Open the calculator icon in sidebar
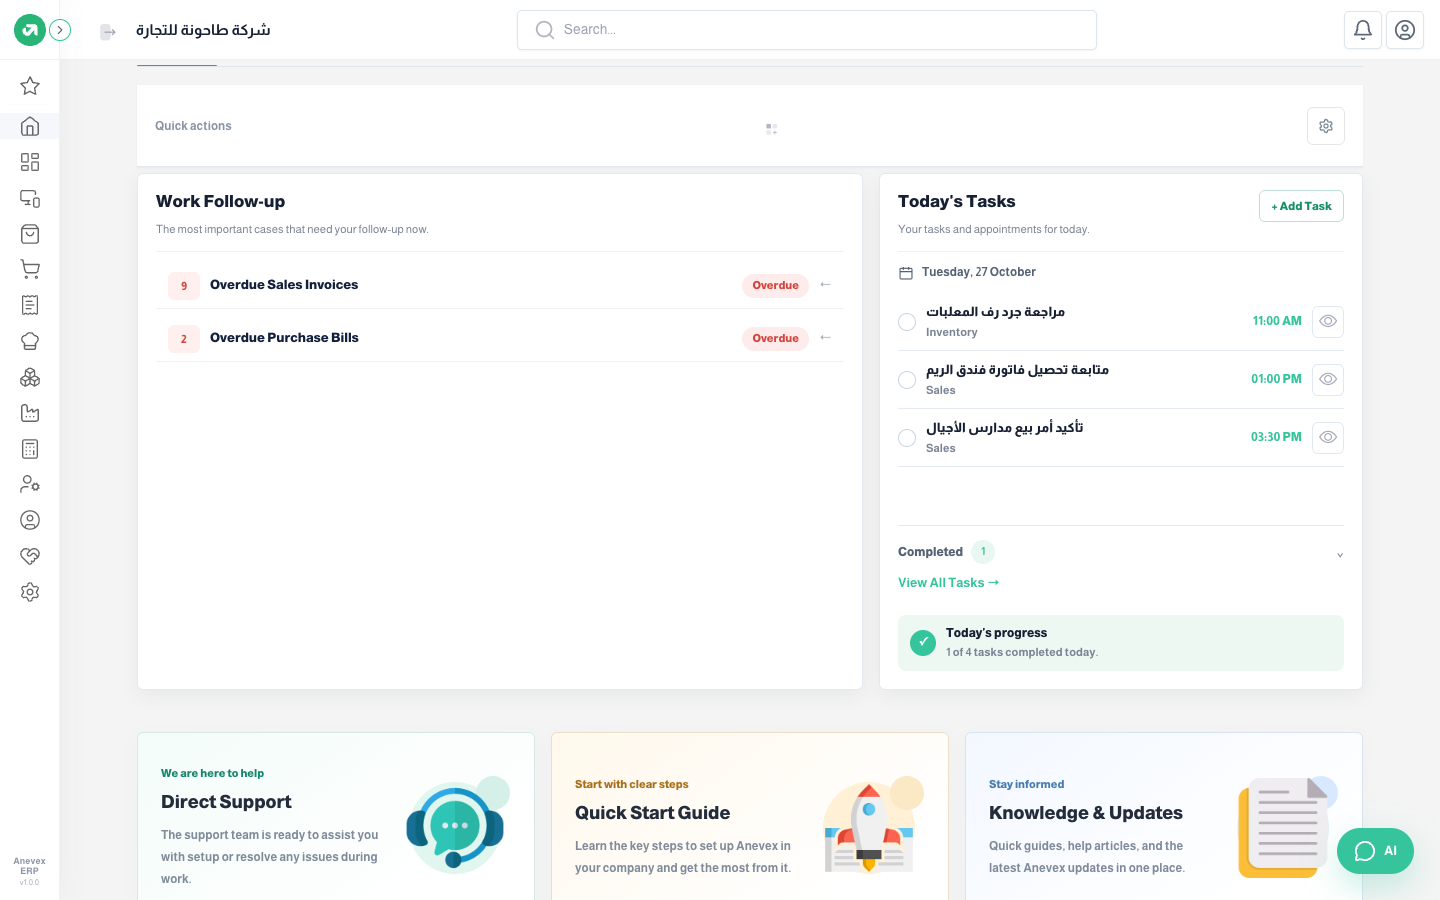The width and height of the screenshot is (1440, 900). click(x=30, y=449)
